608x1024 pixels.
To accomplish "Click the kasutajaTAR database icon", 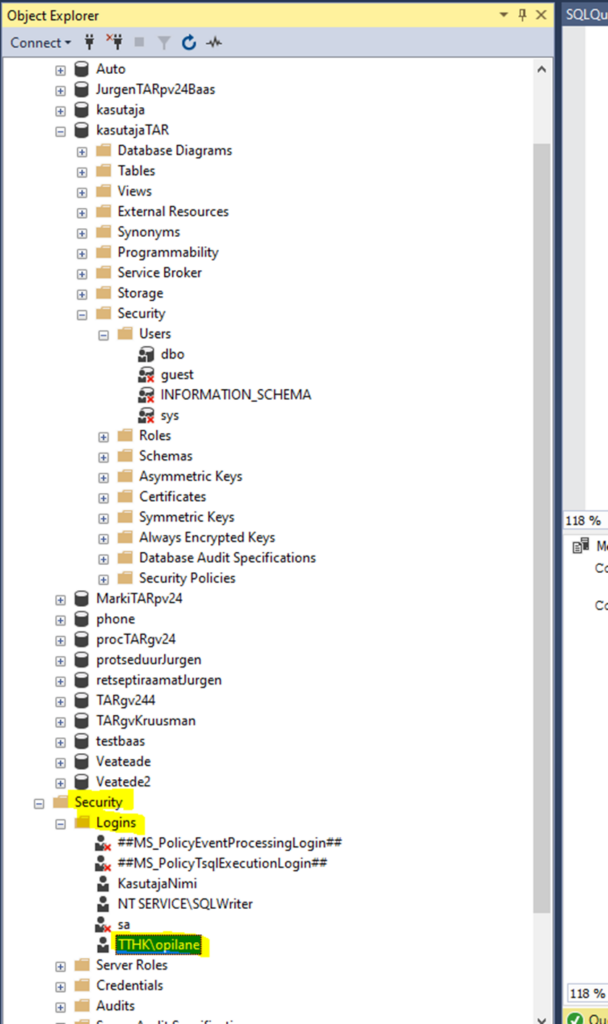I will (82, 130).
